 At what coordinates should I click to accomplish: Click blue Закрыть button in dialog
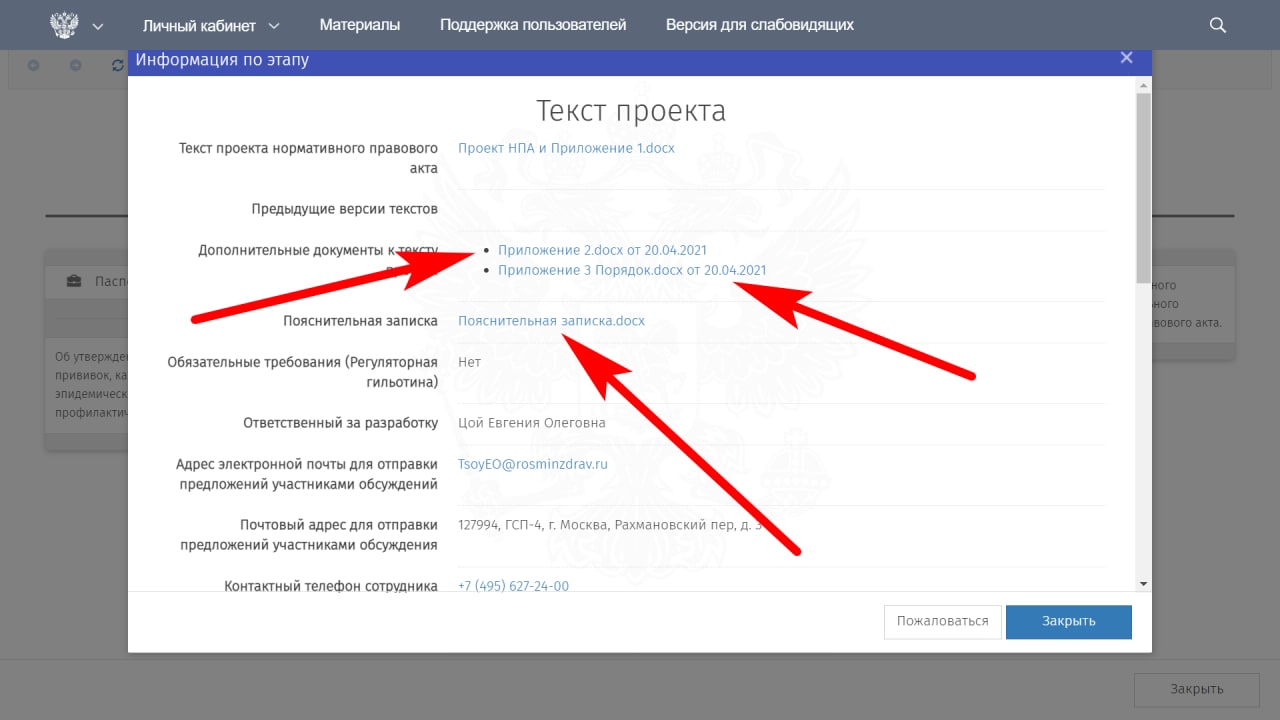coord(1069,621)
